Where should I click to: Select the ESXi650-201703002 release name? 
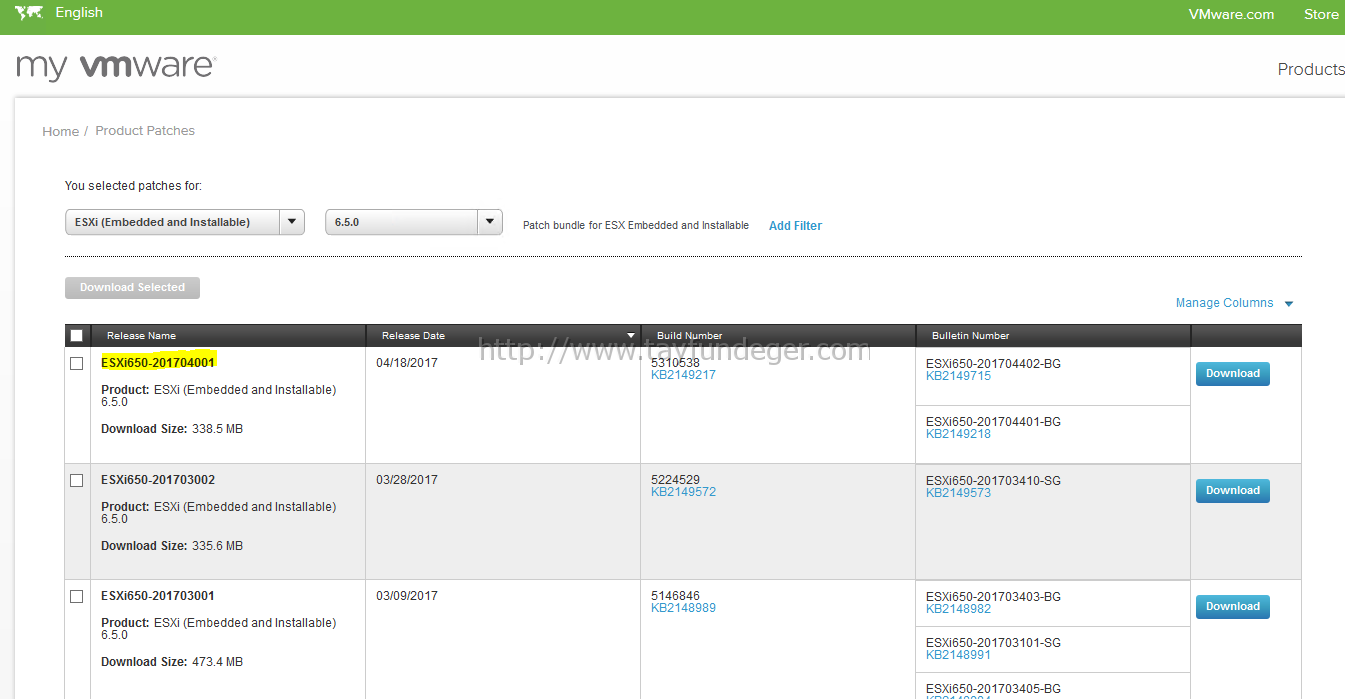click(x=158, y=480)
